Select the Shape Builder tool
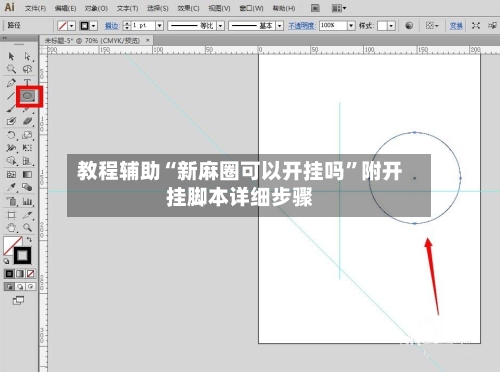The width and height of the screenshot is (500, 372). pyautogui.click(x=11, y=161)
